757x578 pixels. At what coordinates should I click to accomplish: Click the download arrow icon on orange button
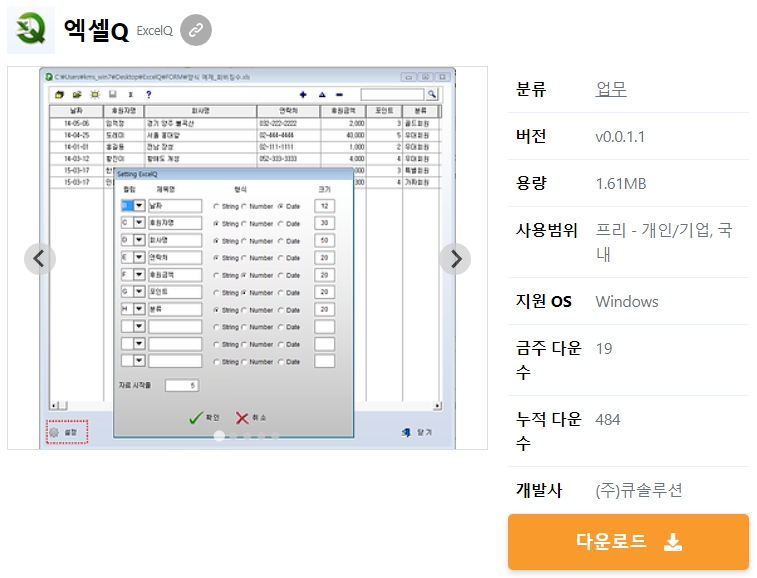coord(673,542)
